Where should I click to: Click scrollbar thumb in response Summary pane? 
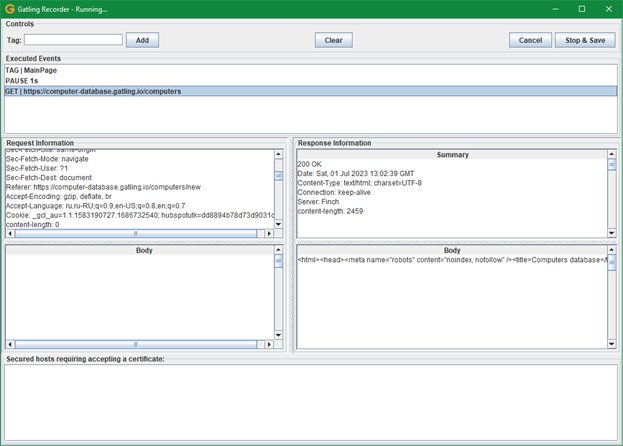coord(612,164)
